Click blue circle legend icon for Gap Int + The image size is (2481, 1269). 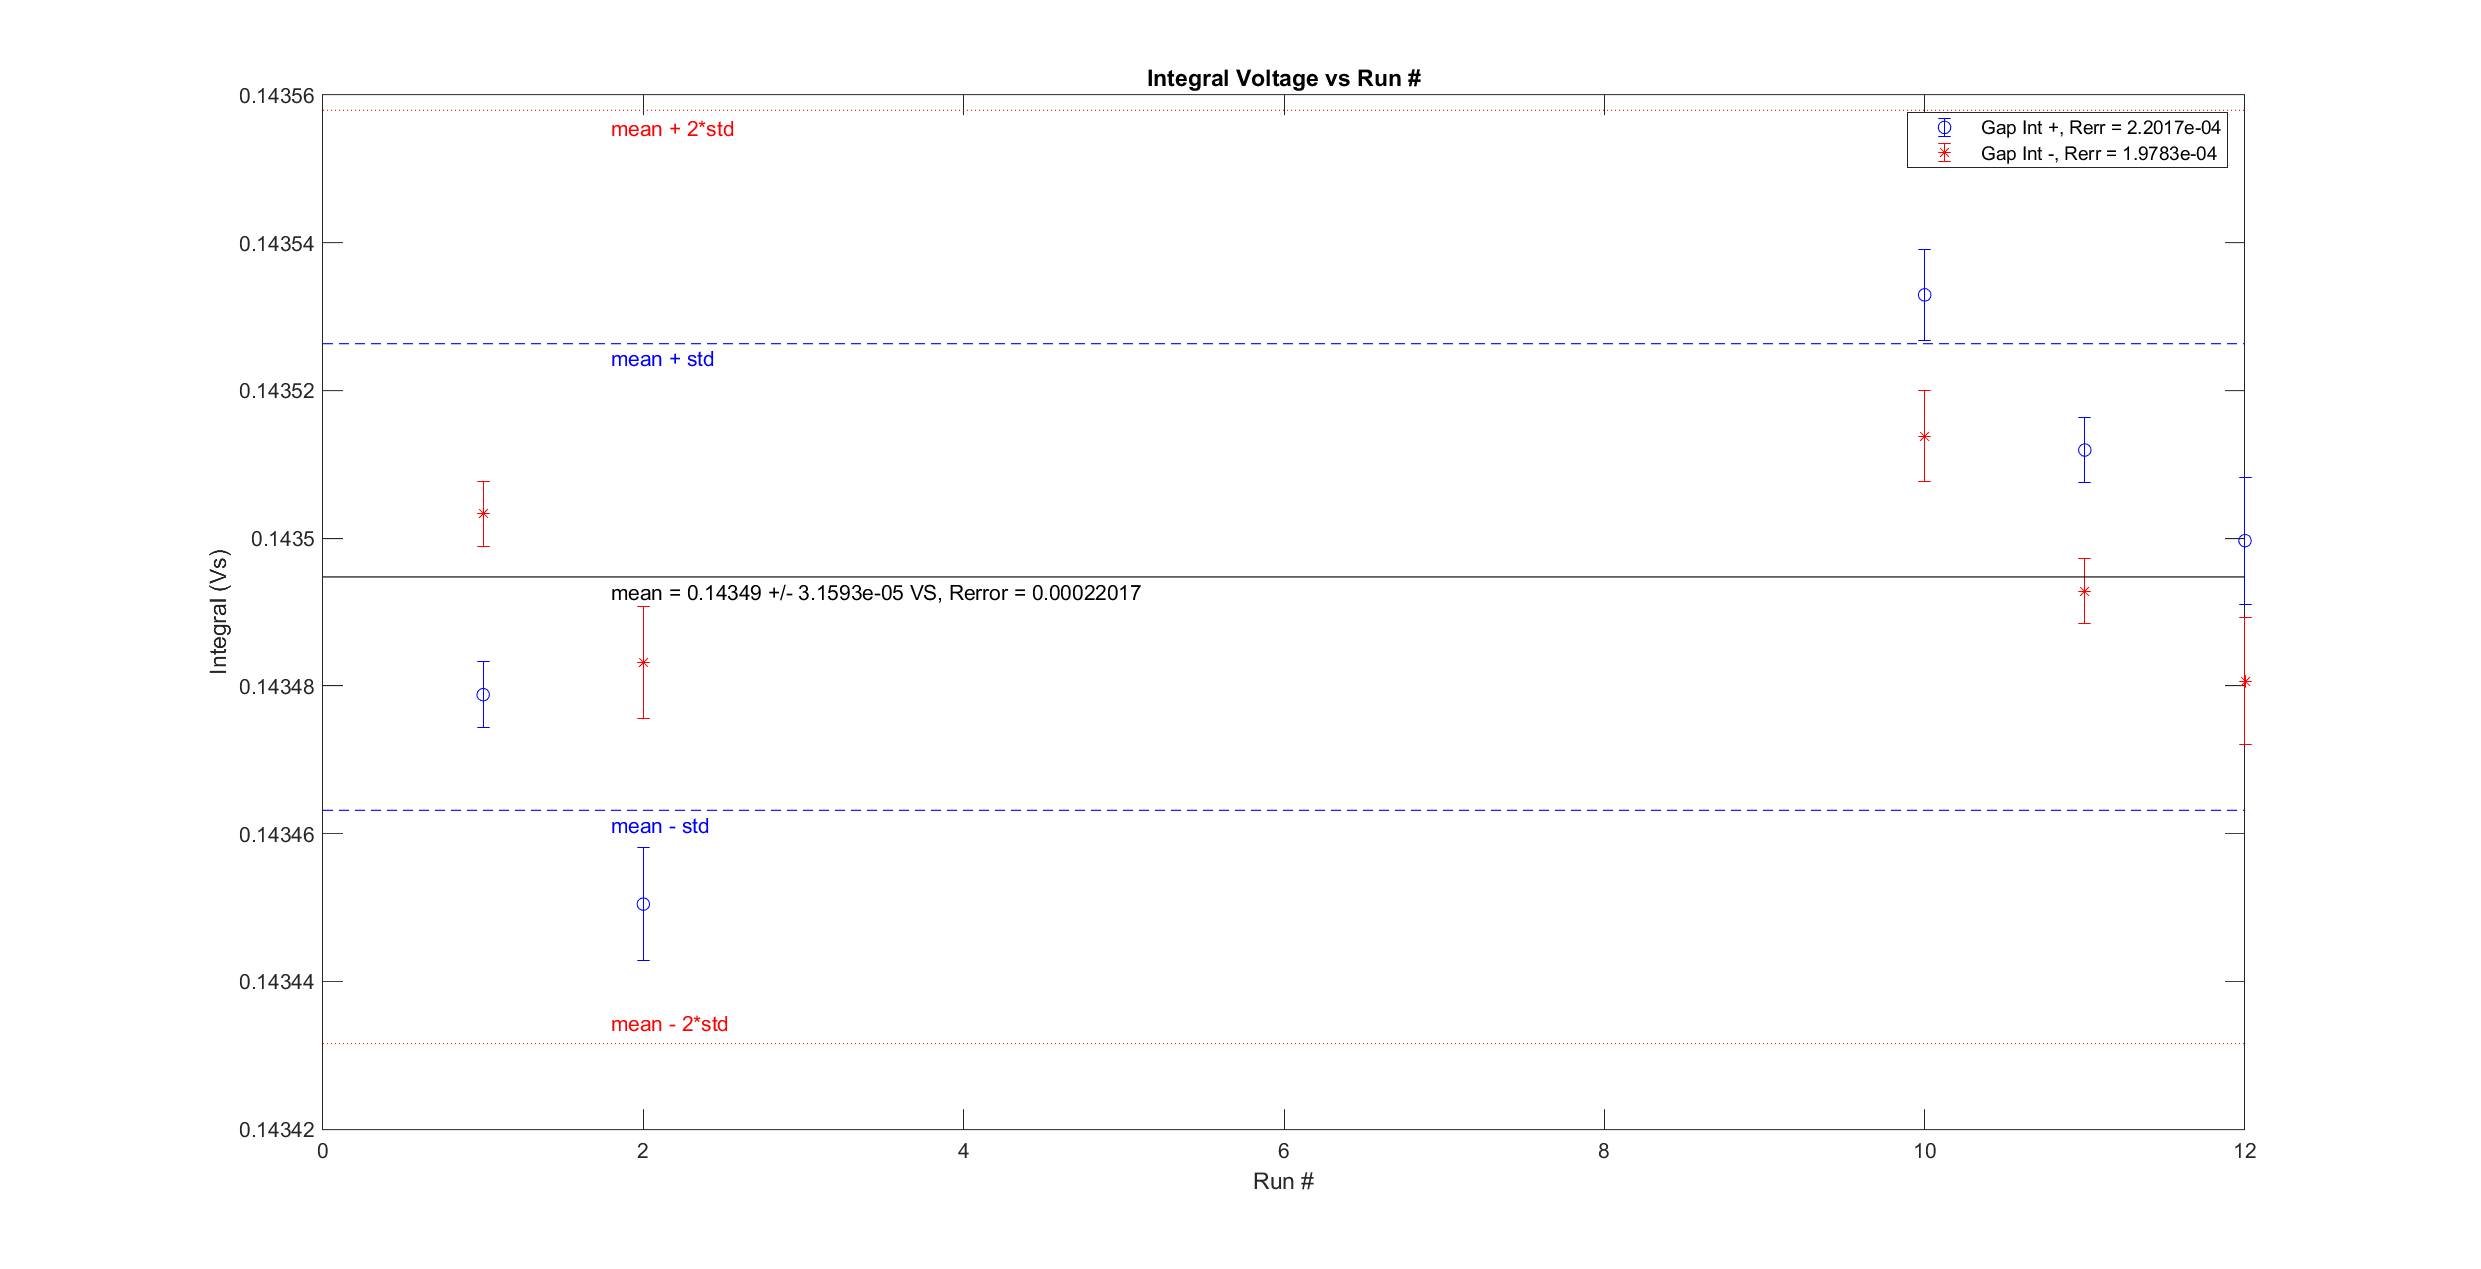pos(1944,128)
